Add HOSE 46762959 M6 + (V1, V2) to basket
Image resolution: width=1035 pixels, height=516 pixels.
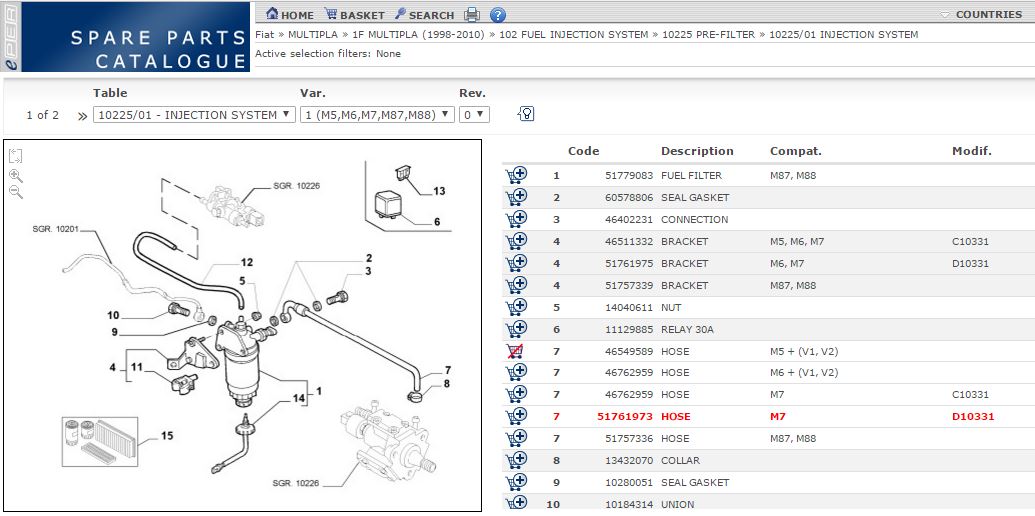pos(516,372)
